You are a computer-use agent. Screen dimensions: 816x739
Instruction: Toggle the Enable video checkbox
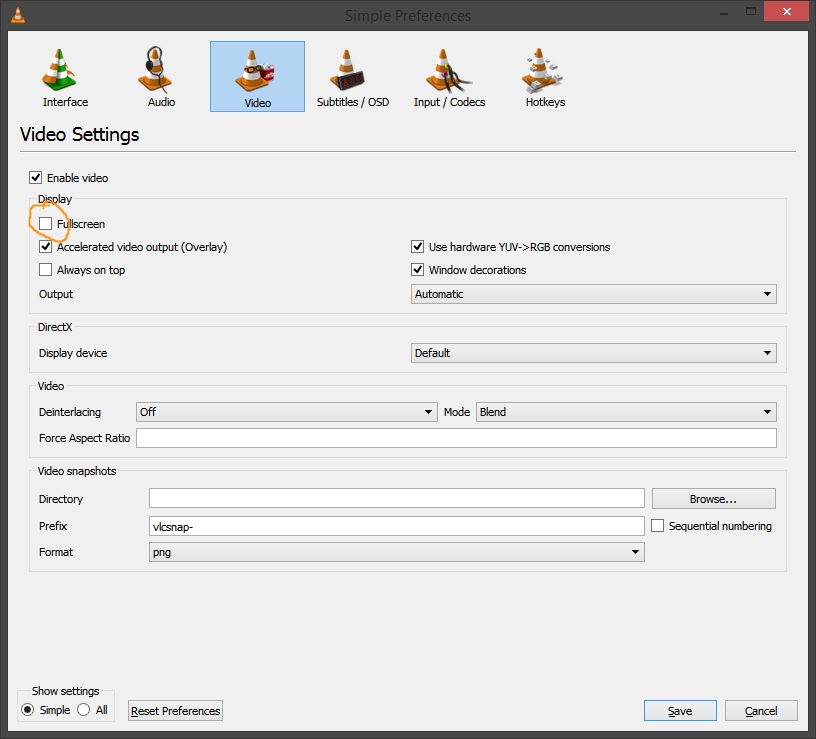coord(35,177)
